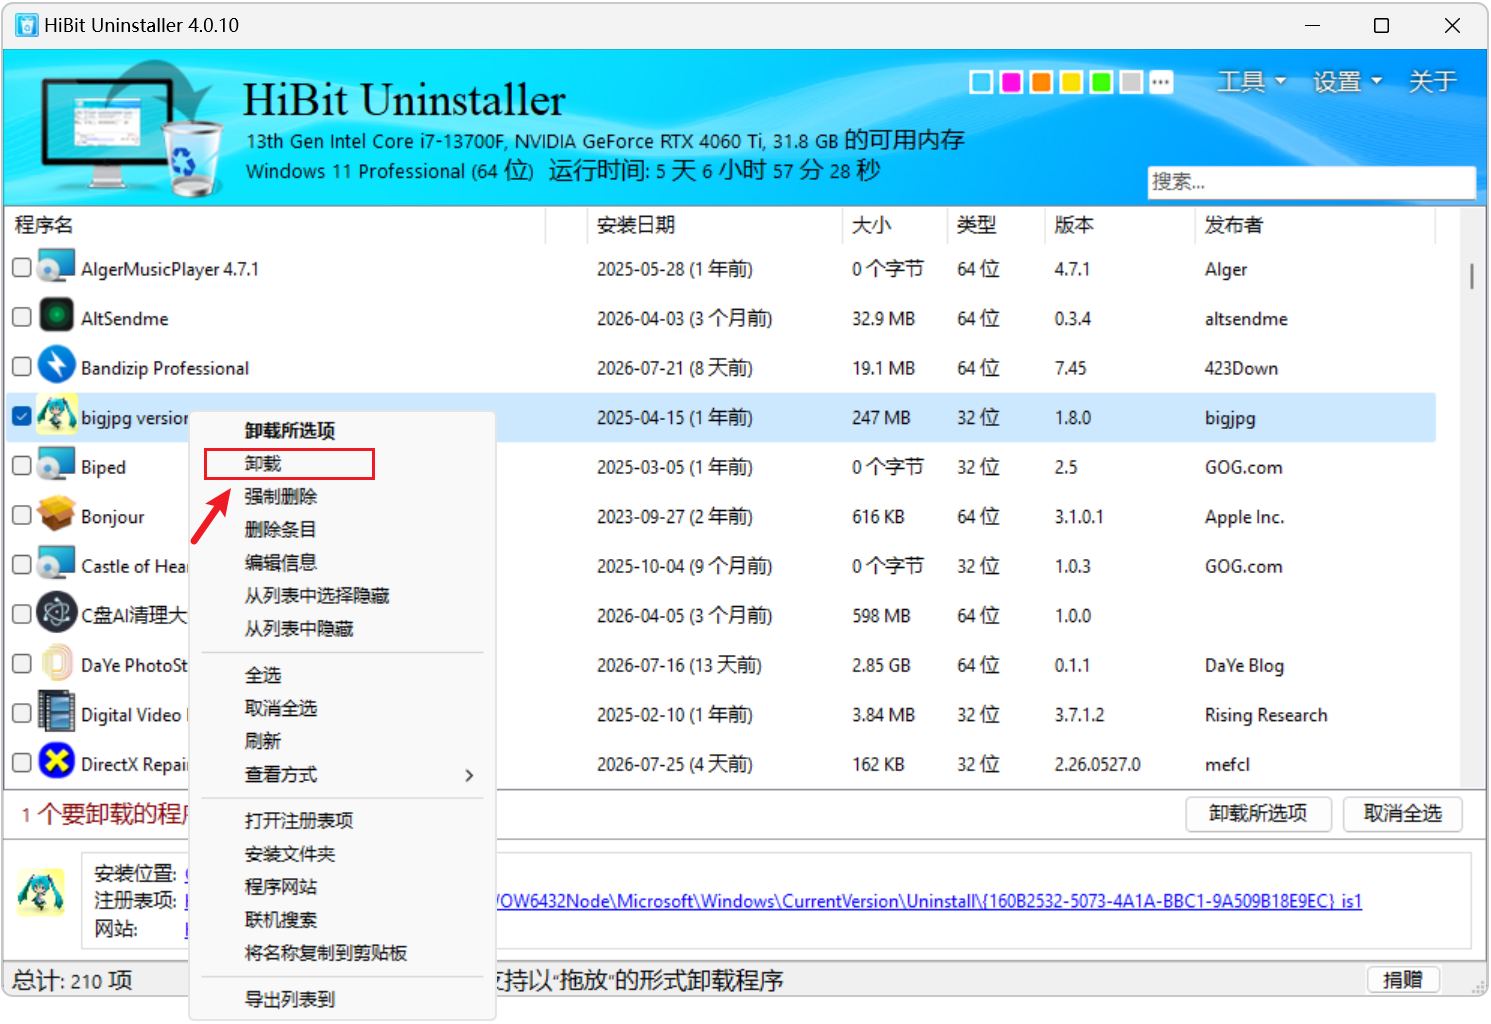Sort by the 发布者 column header

click(1315, 225)
